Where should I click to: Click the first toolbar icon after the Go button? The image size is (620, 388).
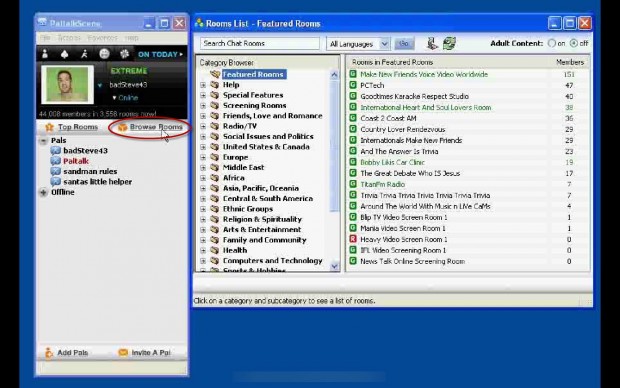432,44
